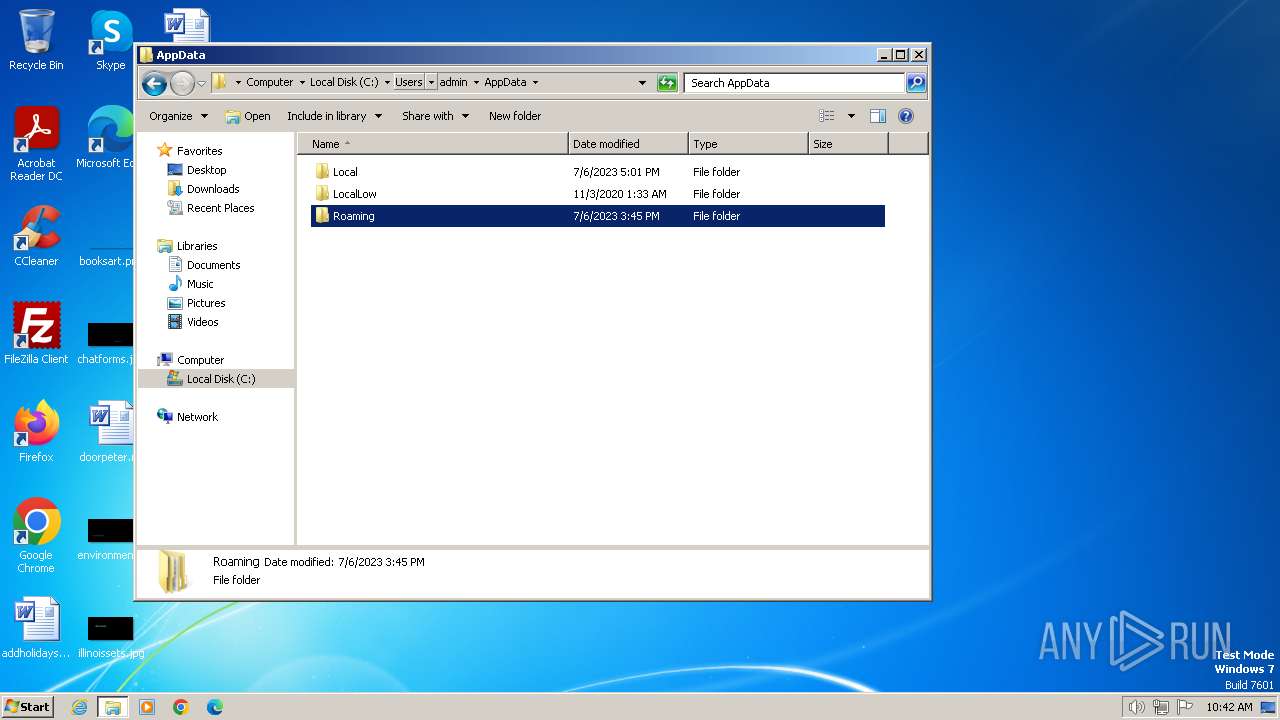Select the addholidays Word document icon
1280x720 pixels.
click(x=36, y=628)
